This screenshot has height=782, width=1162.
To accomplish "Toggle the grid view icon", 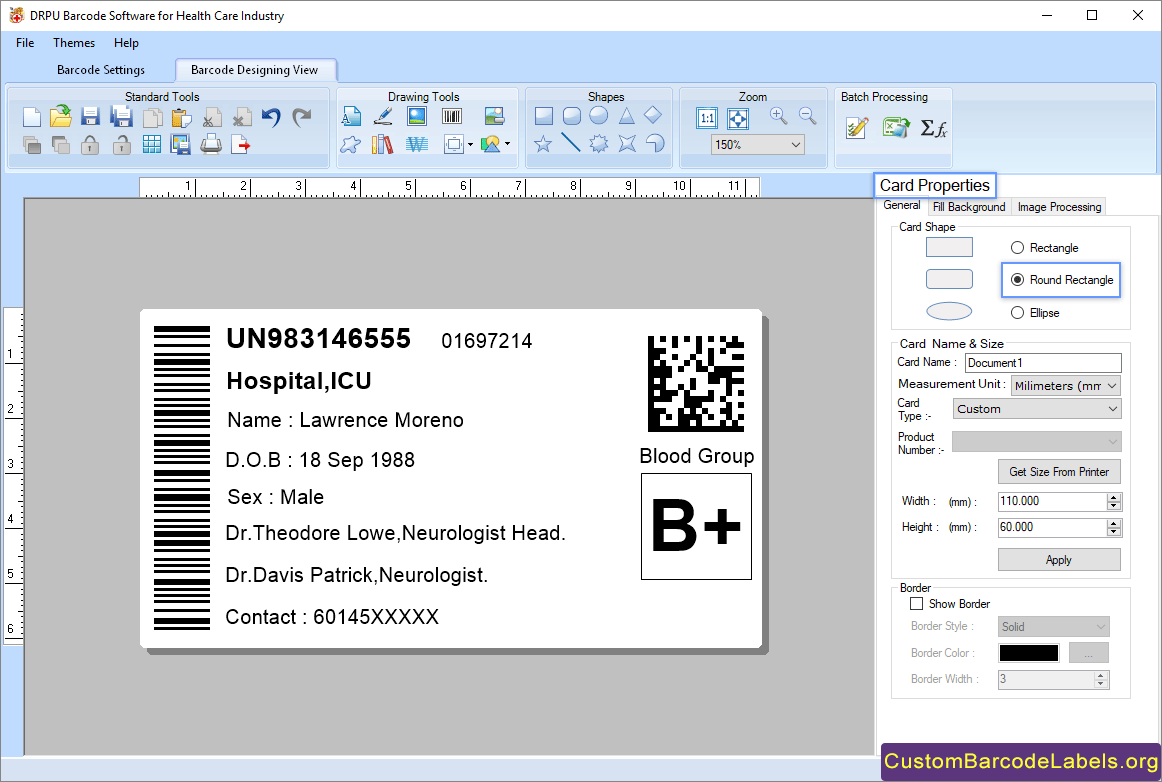I will 151,145.
